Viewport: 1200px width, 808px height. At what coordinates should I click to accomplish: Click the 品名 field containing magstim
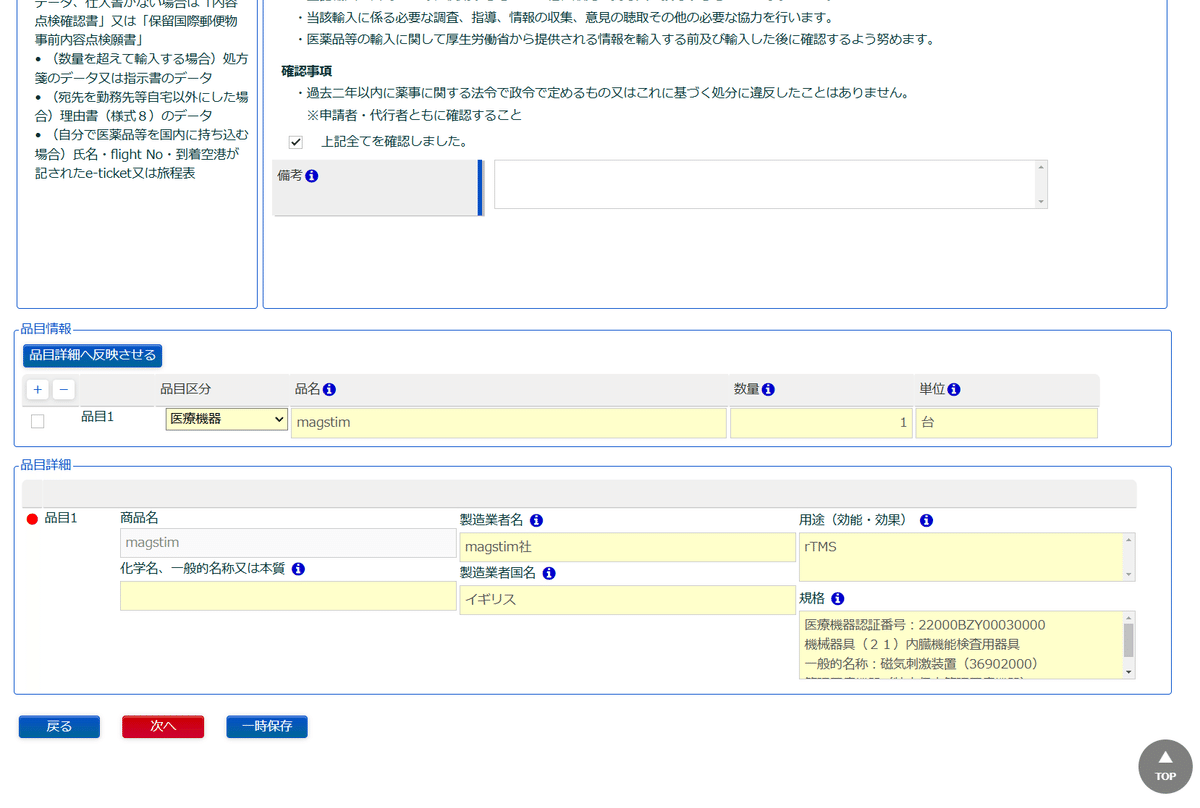pos(509,423)
